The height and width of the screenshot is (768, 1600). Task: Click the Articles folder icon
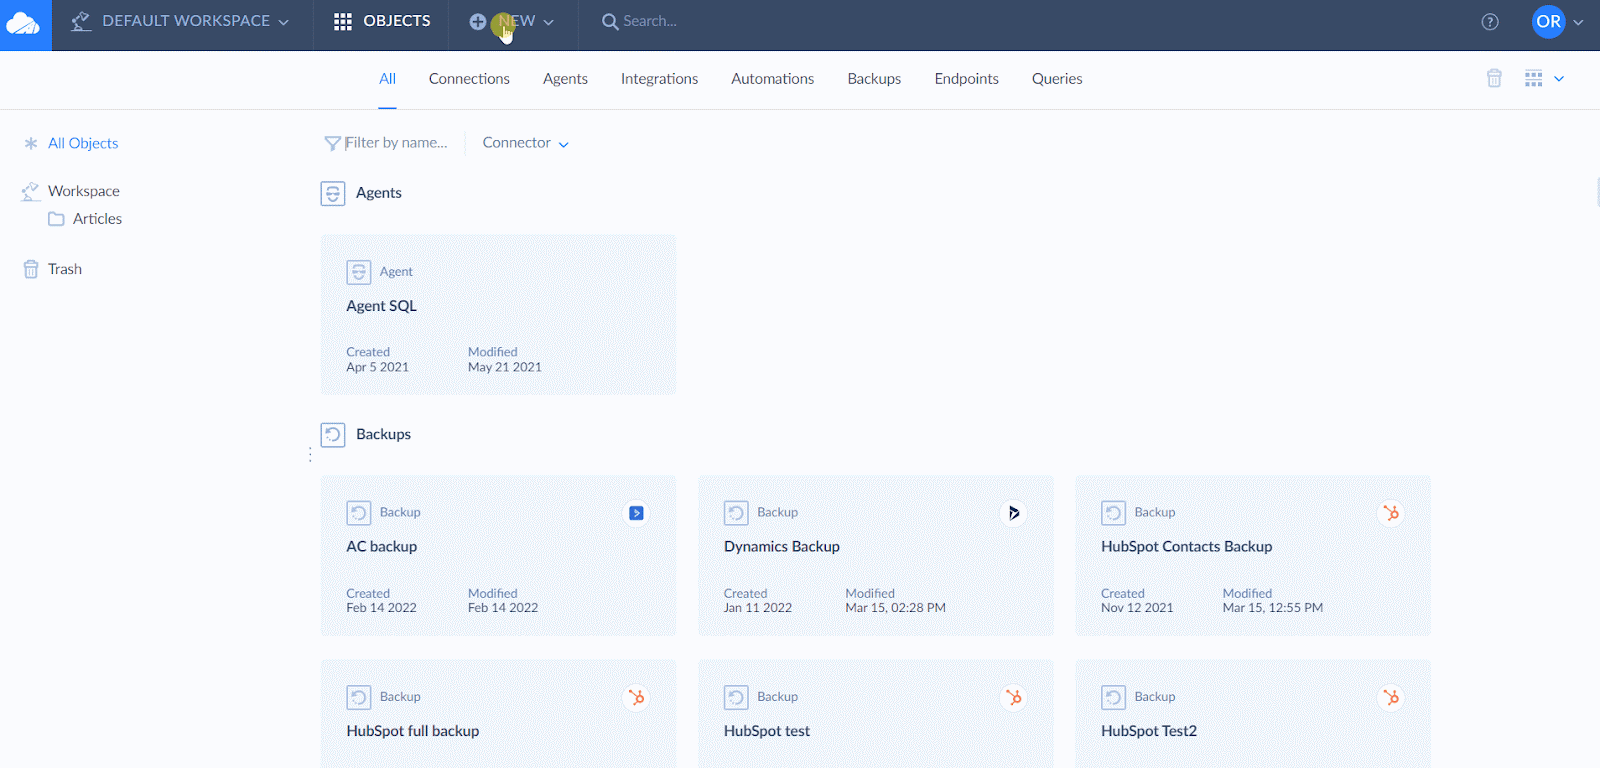pyautogui.click(x=56, y=219)
